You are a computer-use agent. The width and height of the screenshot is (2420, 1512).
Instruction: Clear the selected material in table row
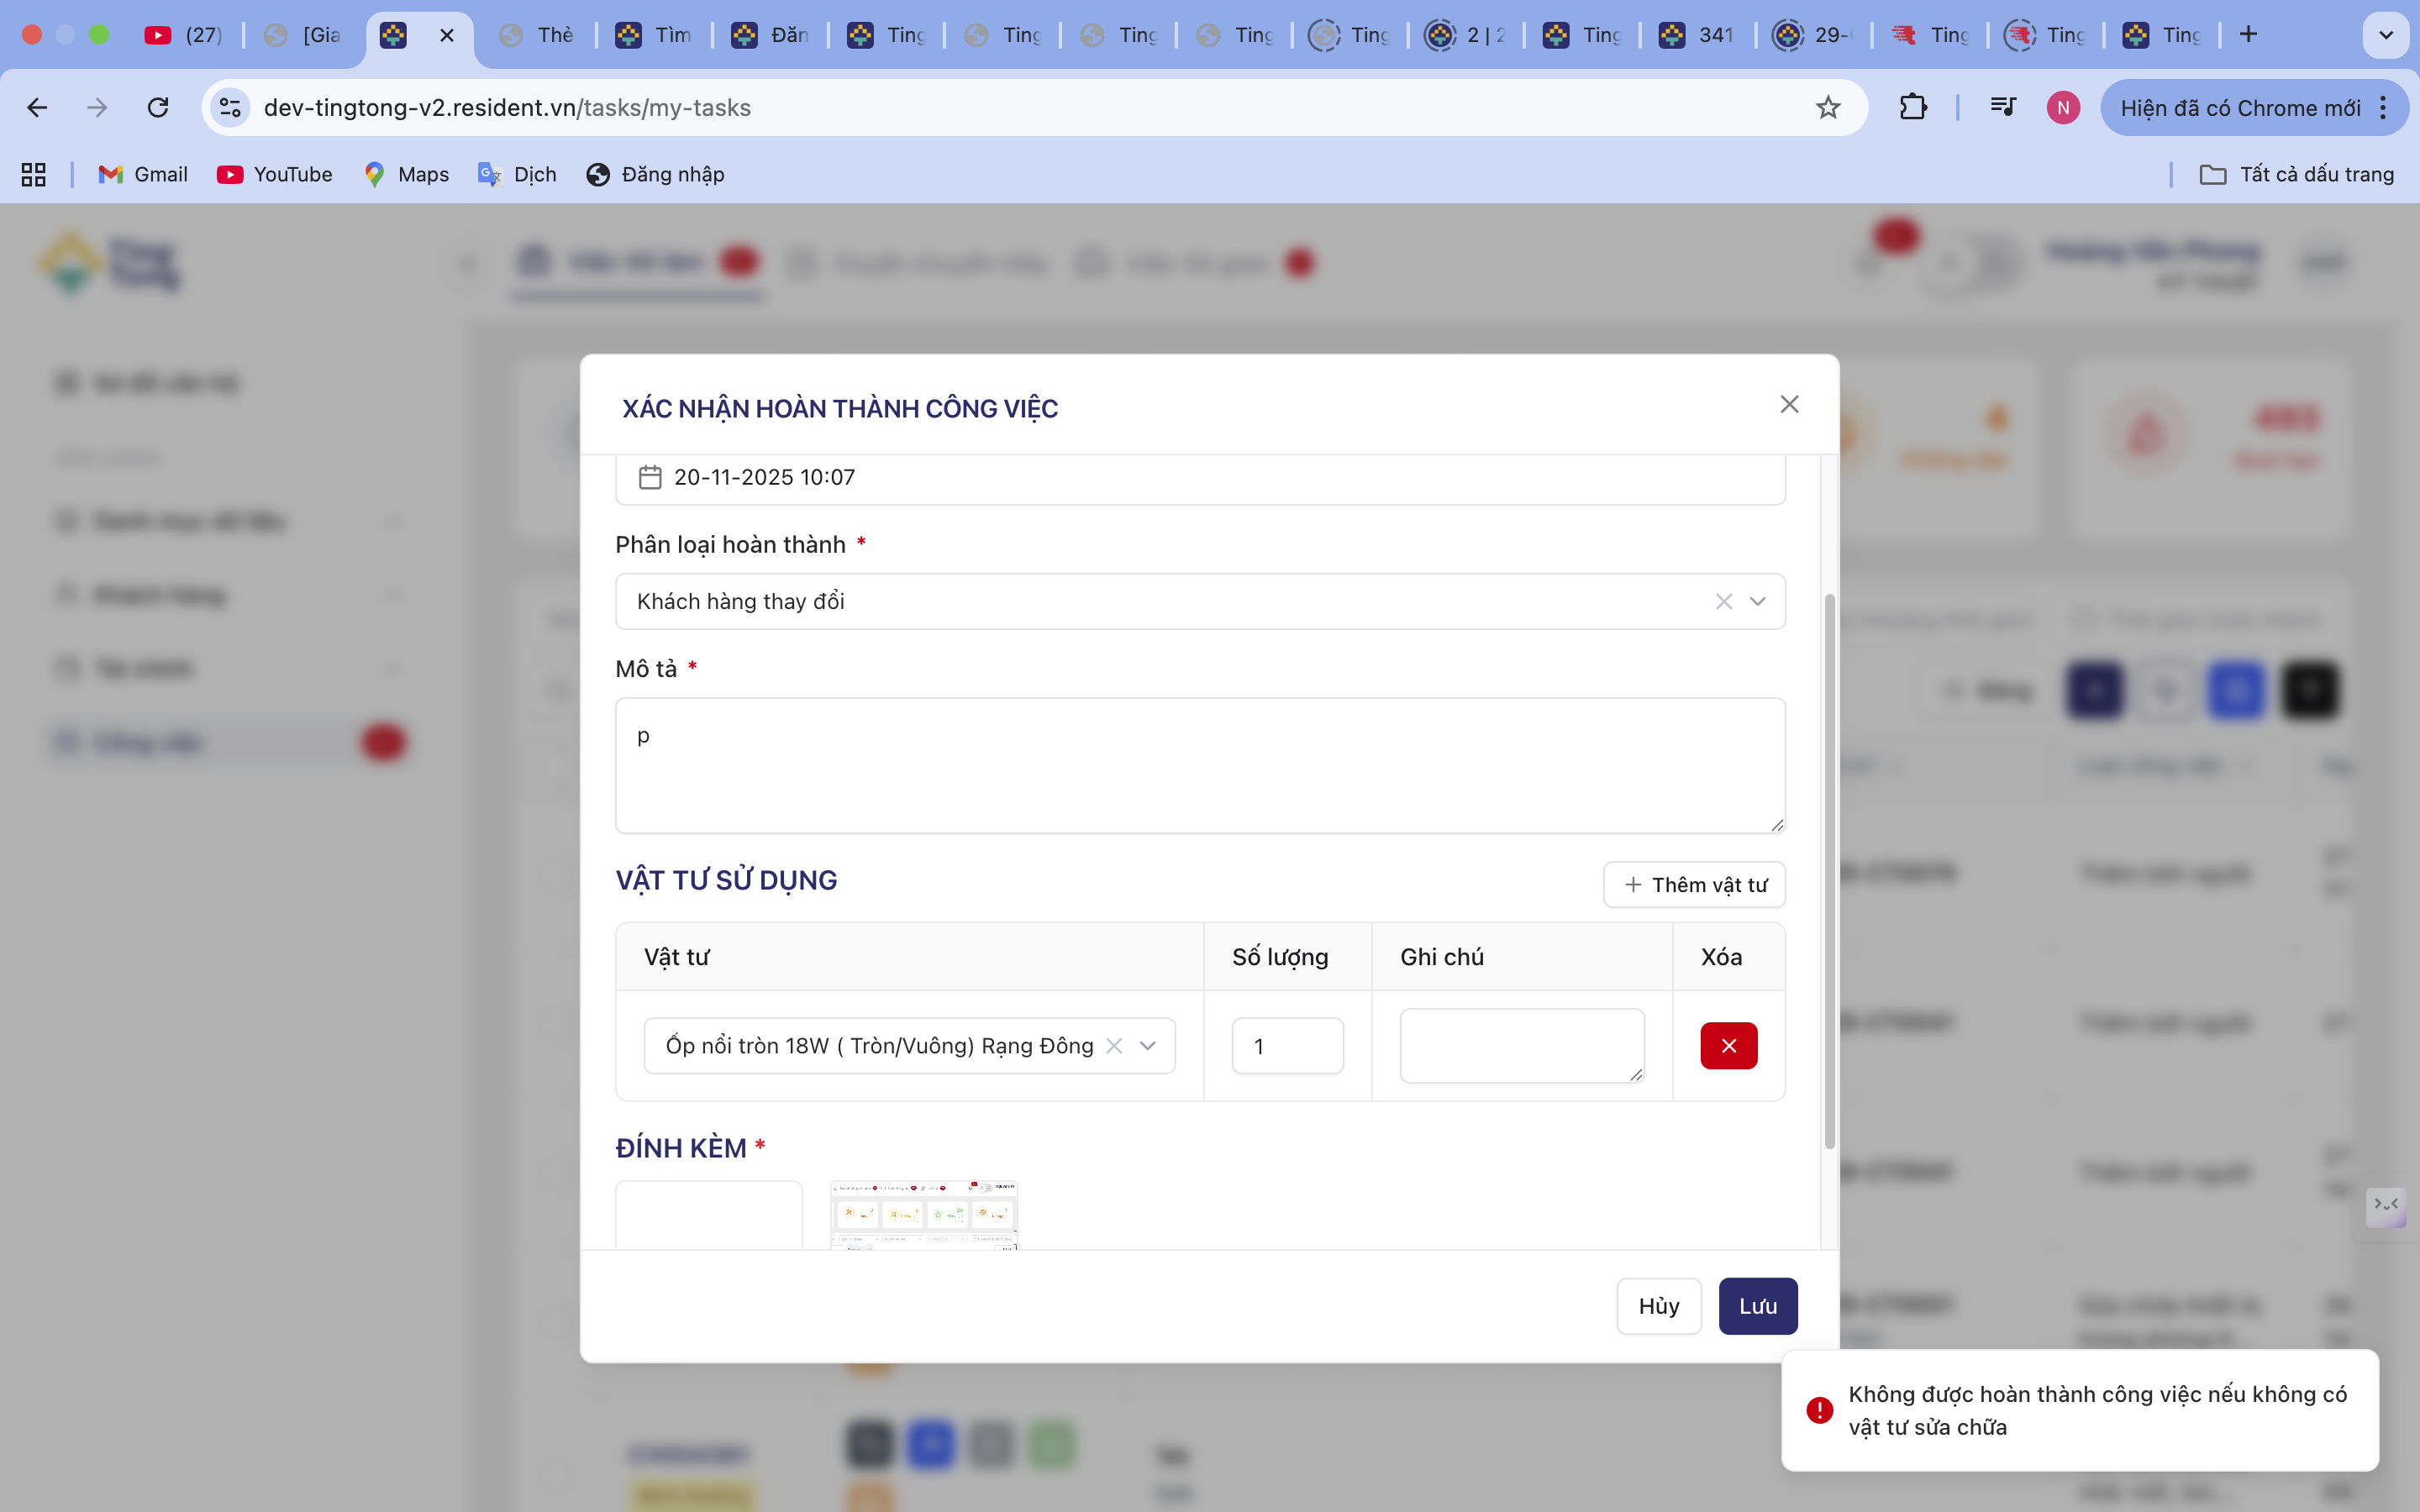[1114, 1045]
